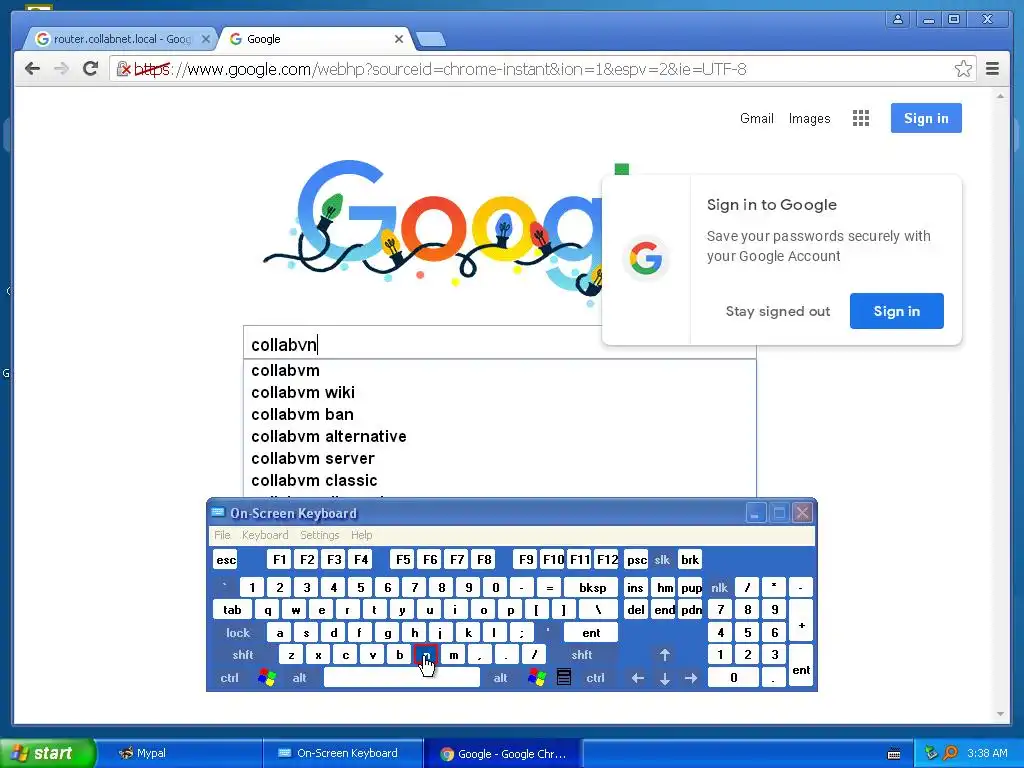Click the page scrollbar down arrow
This screenshot has height=768, width=1024.
point(1000,714)
